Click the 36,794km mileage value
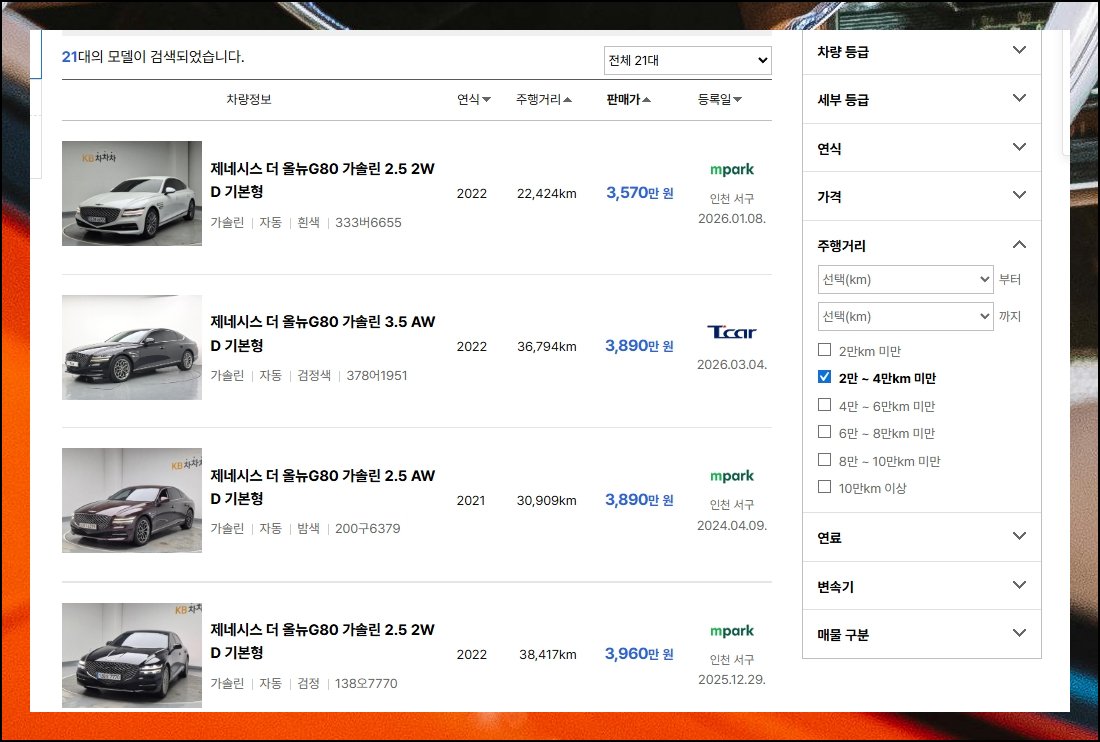Image resolution: width=1100 pixels, height=742 pixels. click(x=546, y=346)
